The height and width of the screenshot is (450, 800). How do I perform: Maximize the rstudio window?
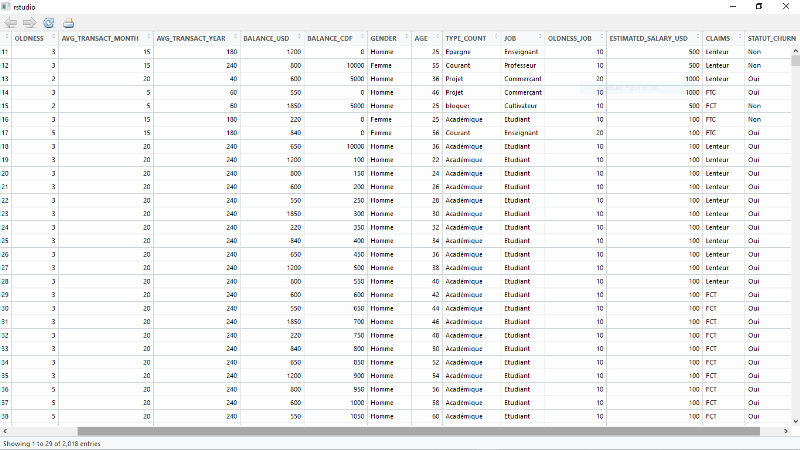[758, 6]
